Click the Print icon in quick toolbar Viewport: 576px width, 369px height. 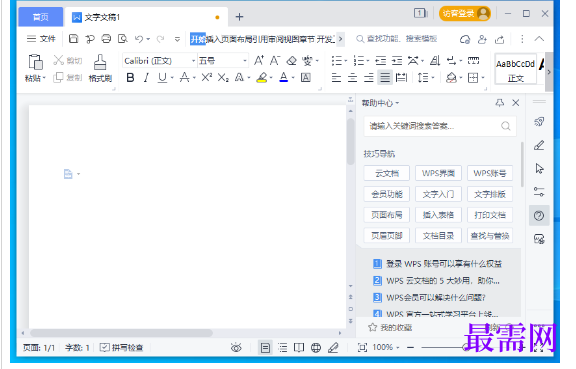click(x=106, y=39)
